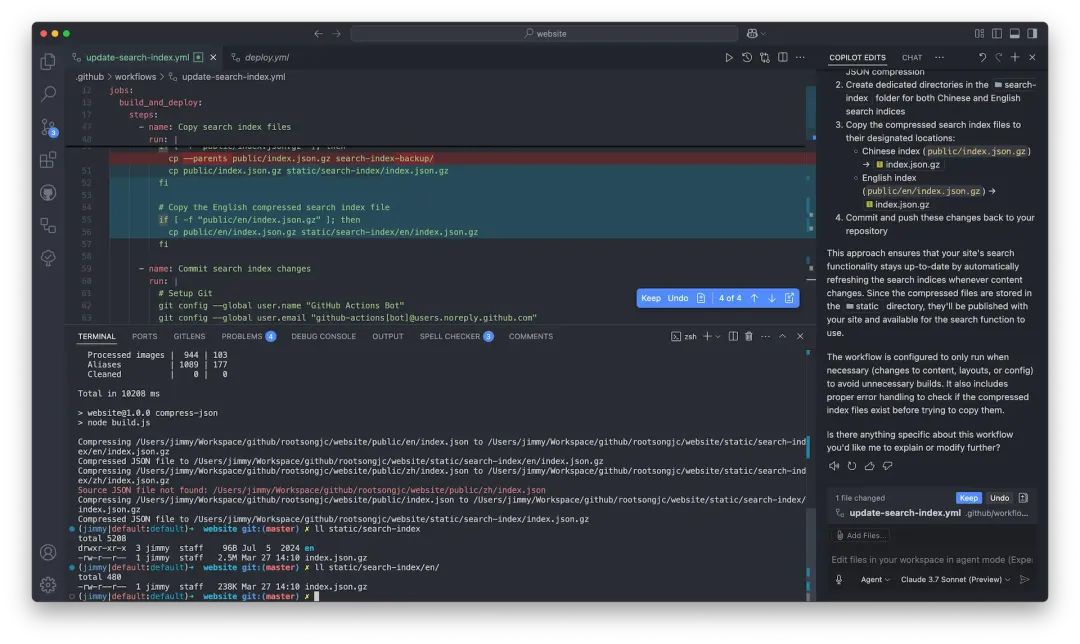Switch to the CHAT tab
This screenshot has width=1080, height=644.
[x=911, y=57]
